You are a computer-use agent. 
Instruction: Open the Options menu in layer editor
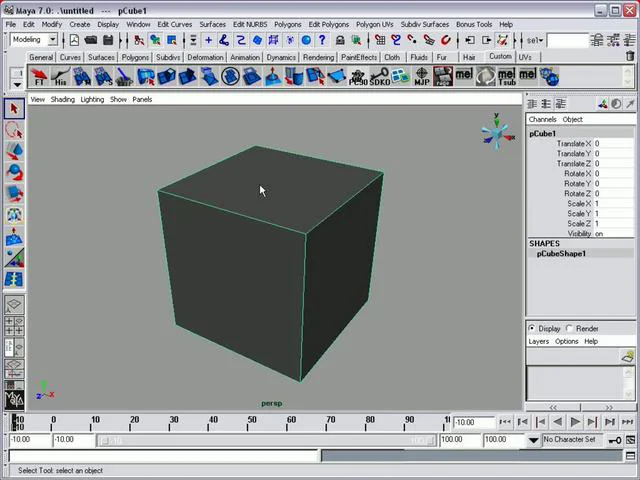coord(567,341)
